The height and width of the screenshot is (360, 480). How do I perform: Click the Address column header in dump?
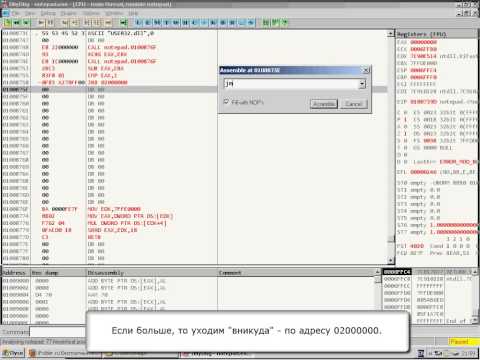pos(16,273)
